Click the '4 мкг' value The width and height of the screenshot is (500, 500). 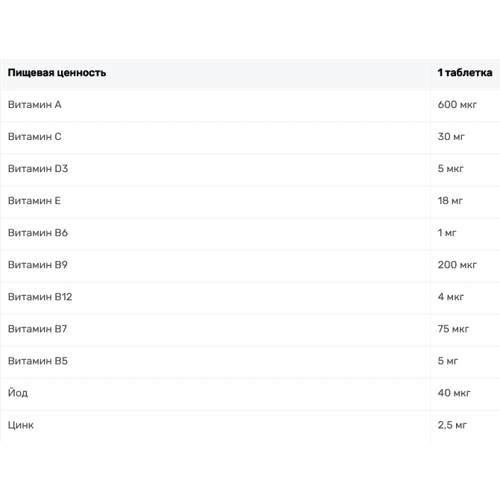pos(451,297)
